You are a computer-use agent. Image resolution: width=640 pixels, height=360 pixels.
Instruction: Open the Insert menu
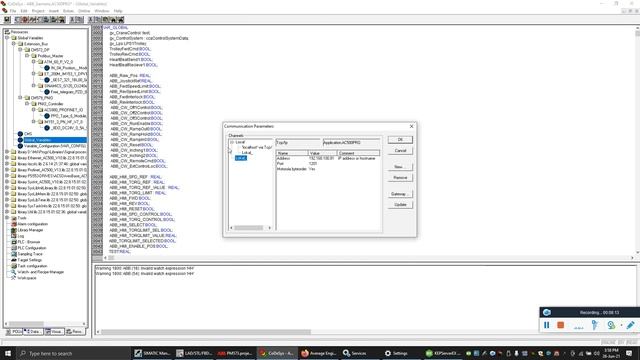pos(53,11)
